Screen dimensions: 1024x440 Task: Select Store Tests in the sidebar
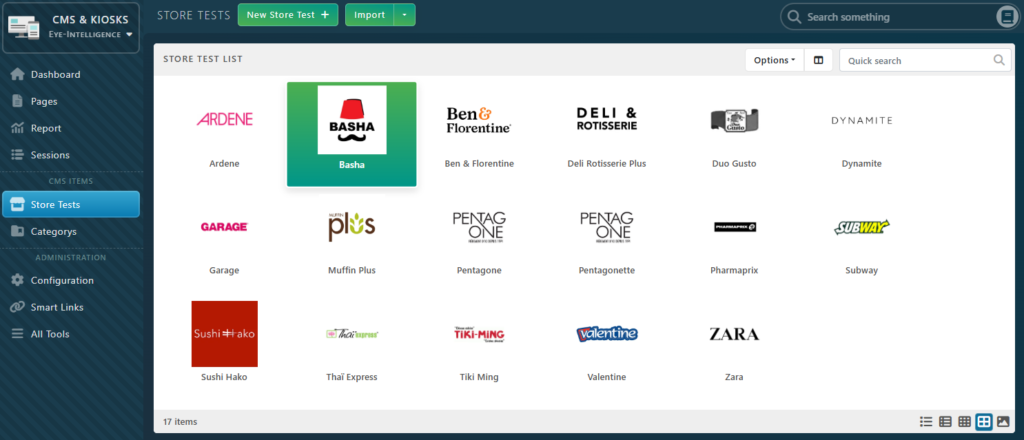71,204
